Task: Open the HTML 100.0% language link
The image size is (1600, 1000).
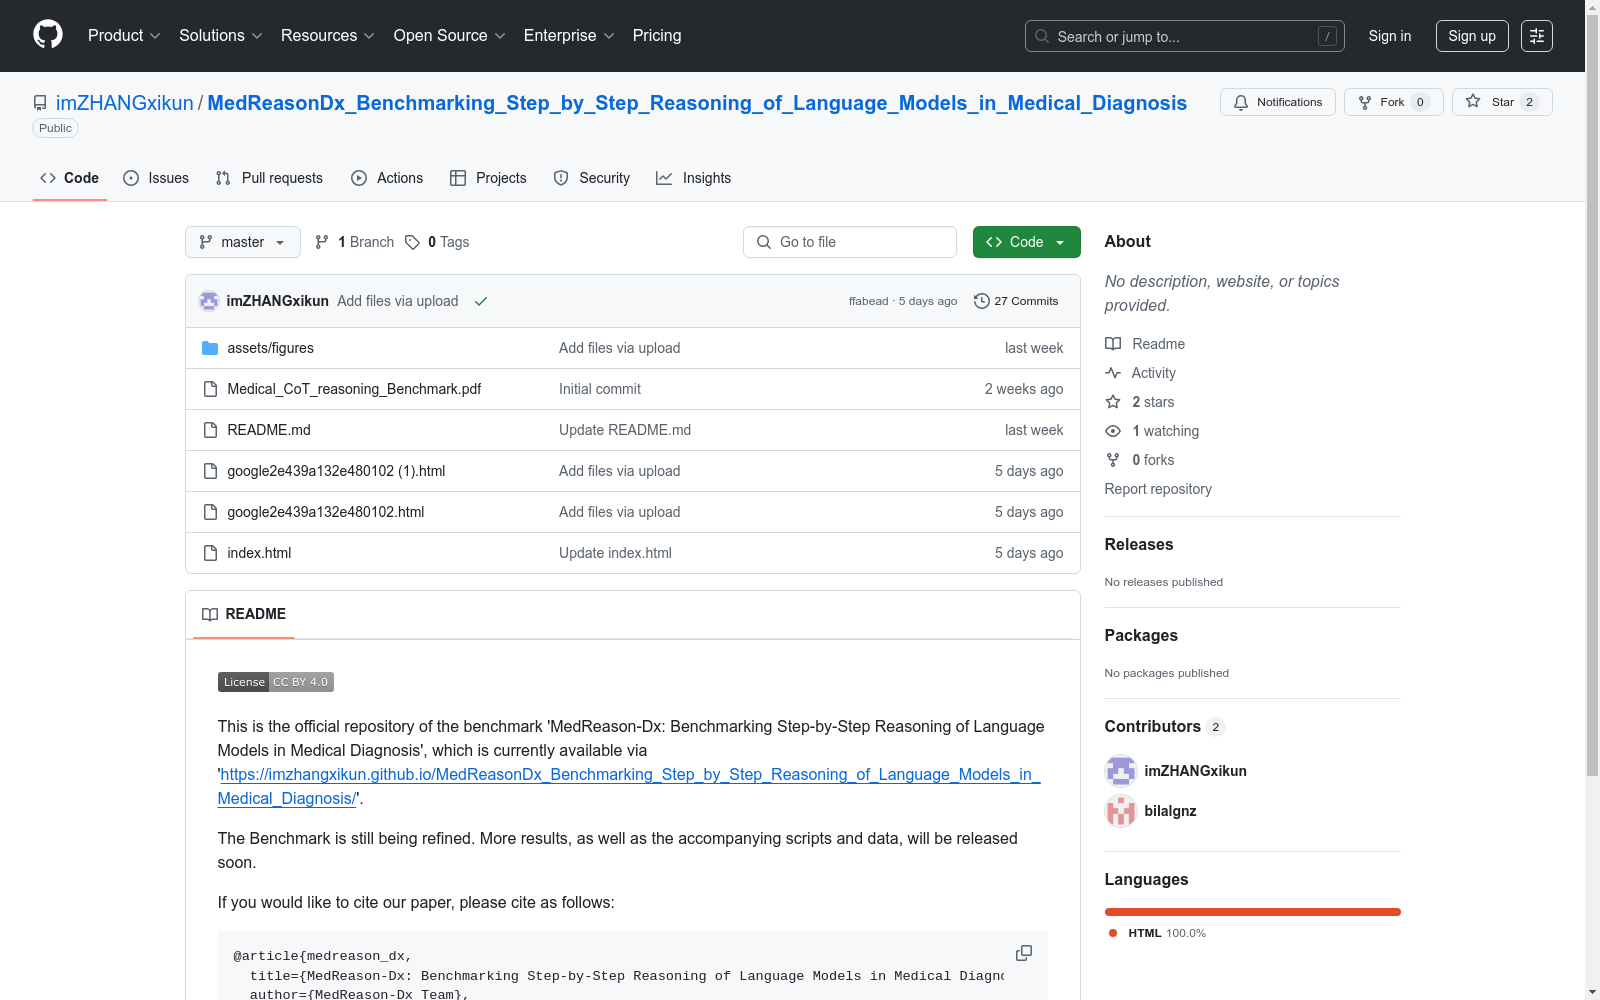Action: tap(1157, 933)
